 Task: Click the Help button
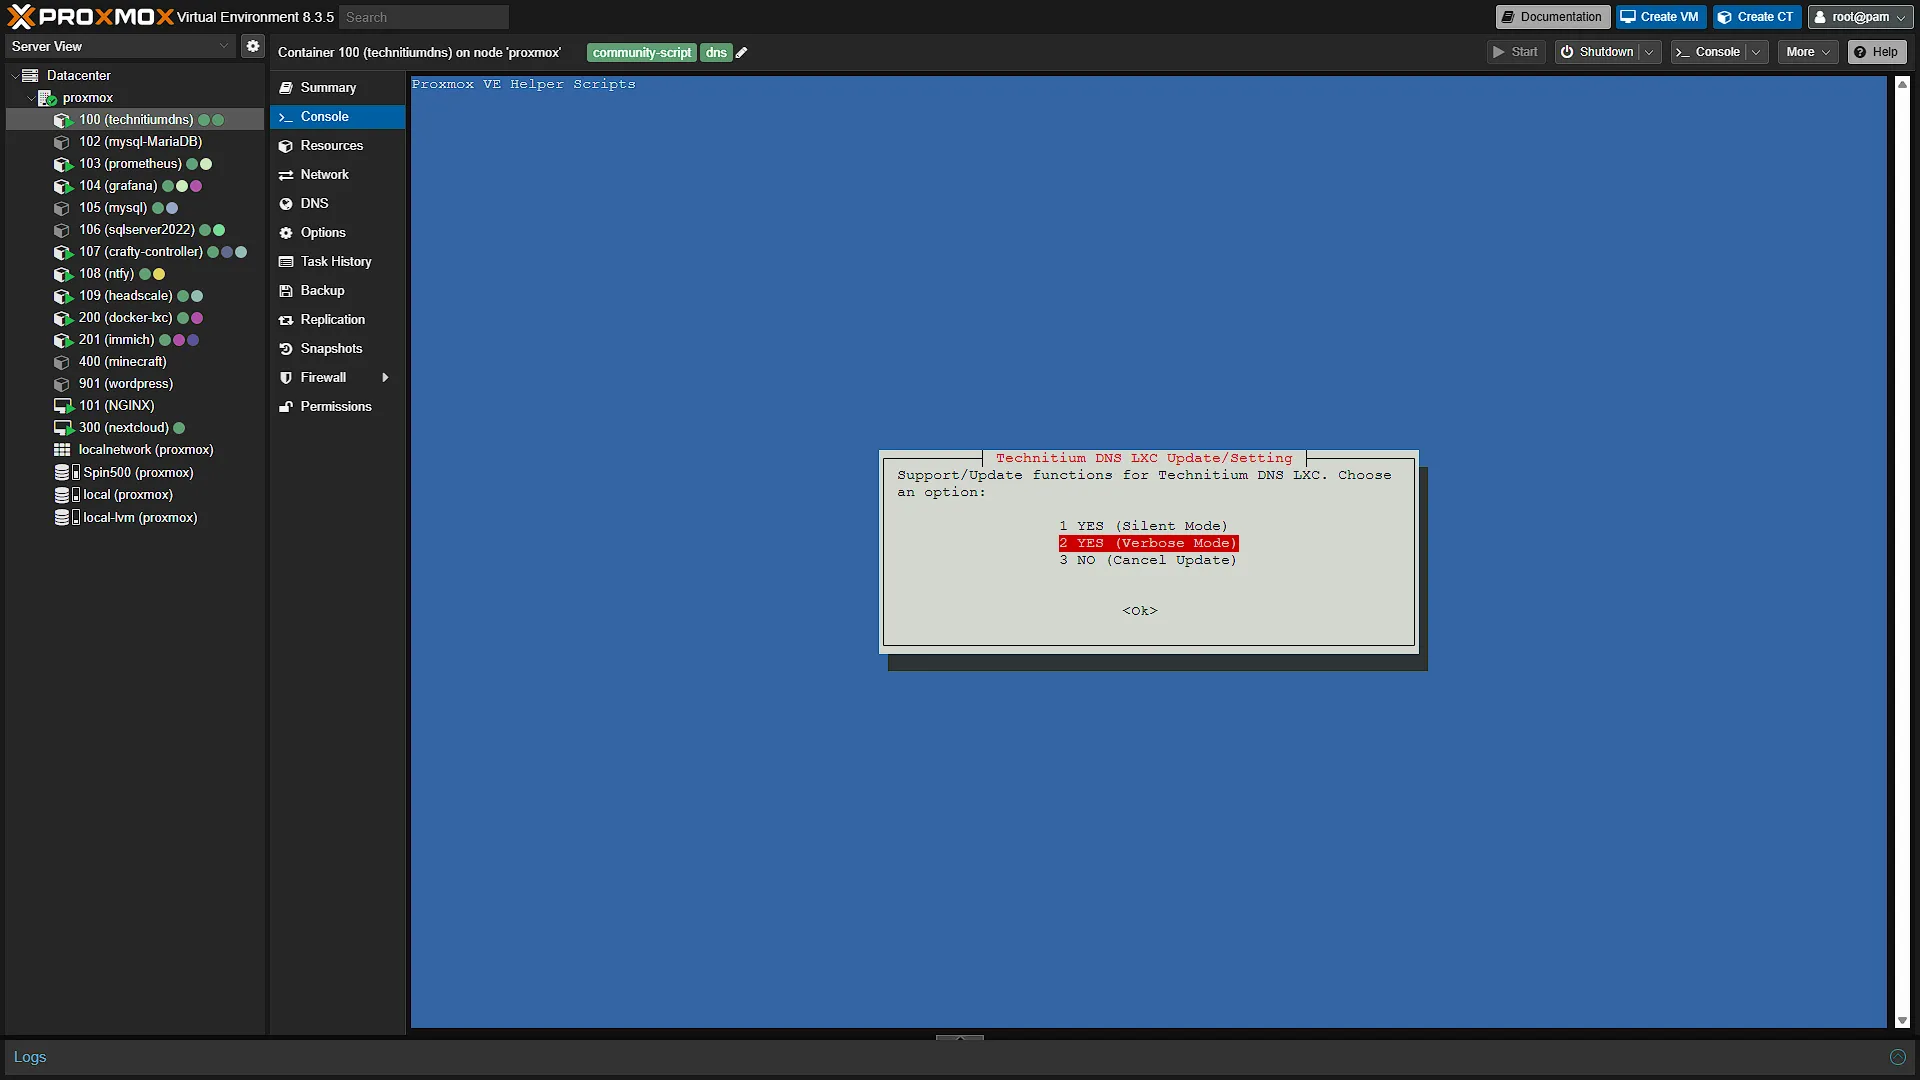1876,52
